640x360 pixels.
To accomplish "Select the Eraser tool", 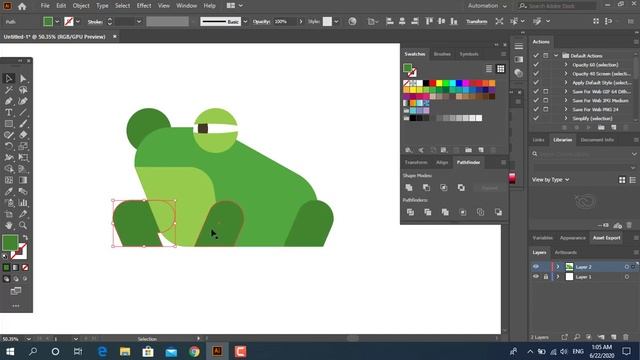I will click(x=23, y=135).
